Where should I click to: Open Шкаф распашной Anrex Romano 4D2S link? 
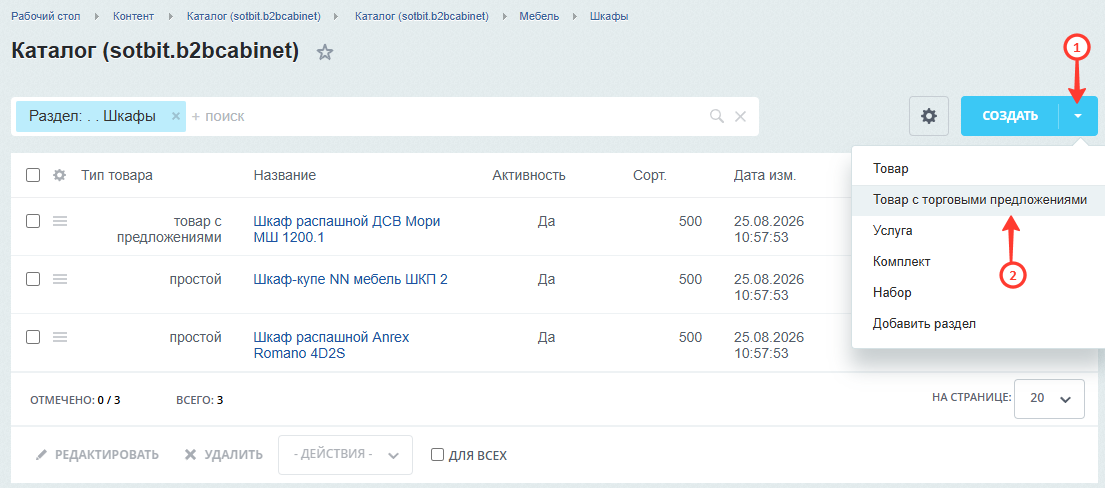point(331,346)
